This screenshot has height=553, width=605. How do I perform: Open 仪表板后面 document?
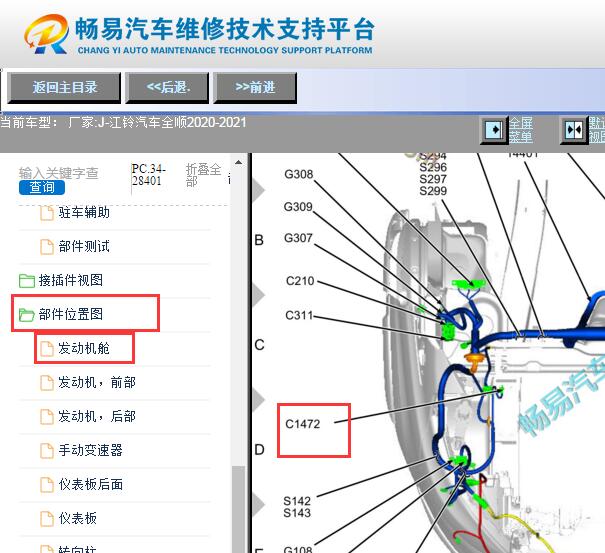[90, 484]
